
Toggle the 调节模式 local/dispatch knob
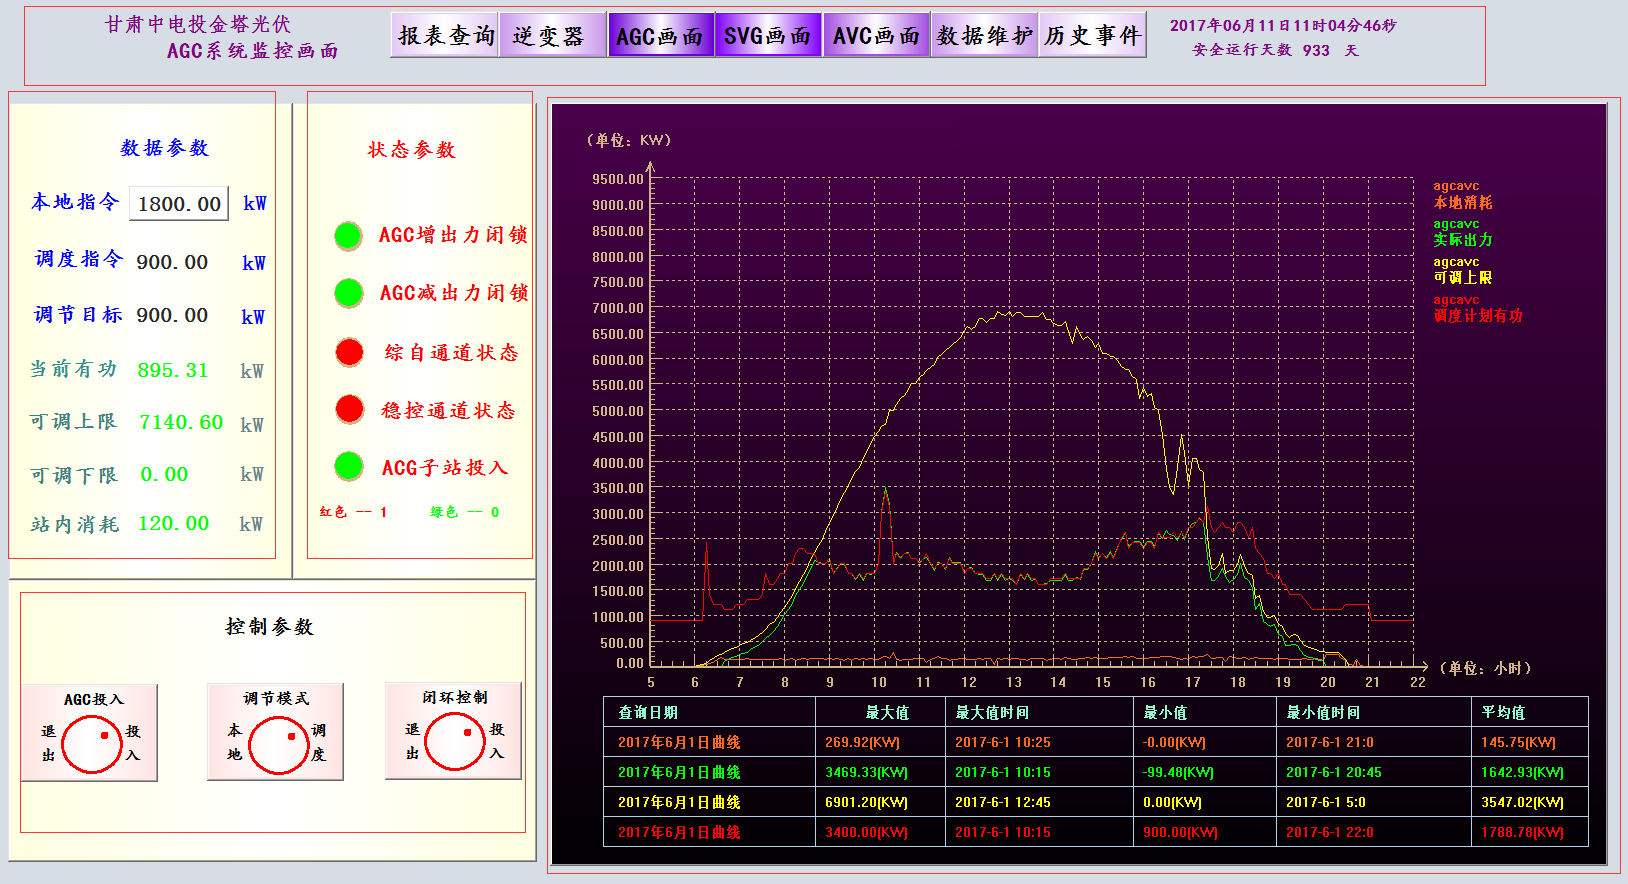coord(278,745)
